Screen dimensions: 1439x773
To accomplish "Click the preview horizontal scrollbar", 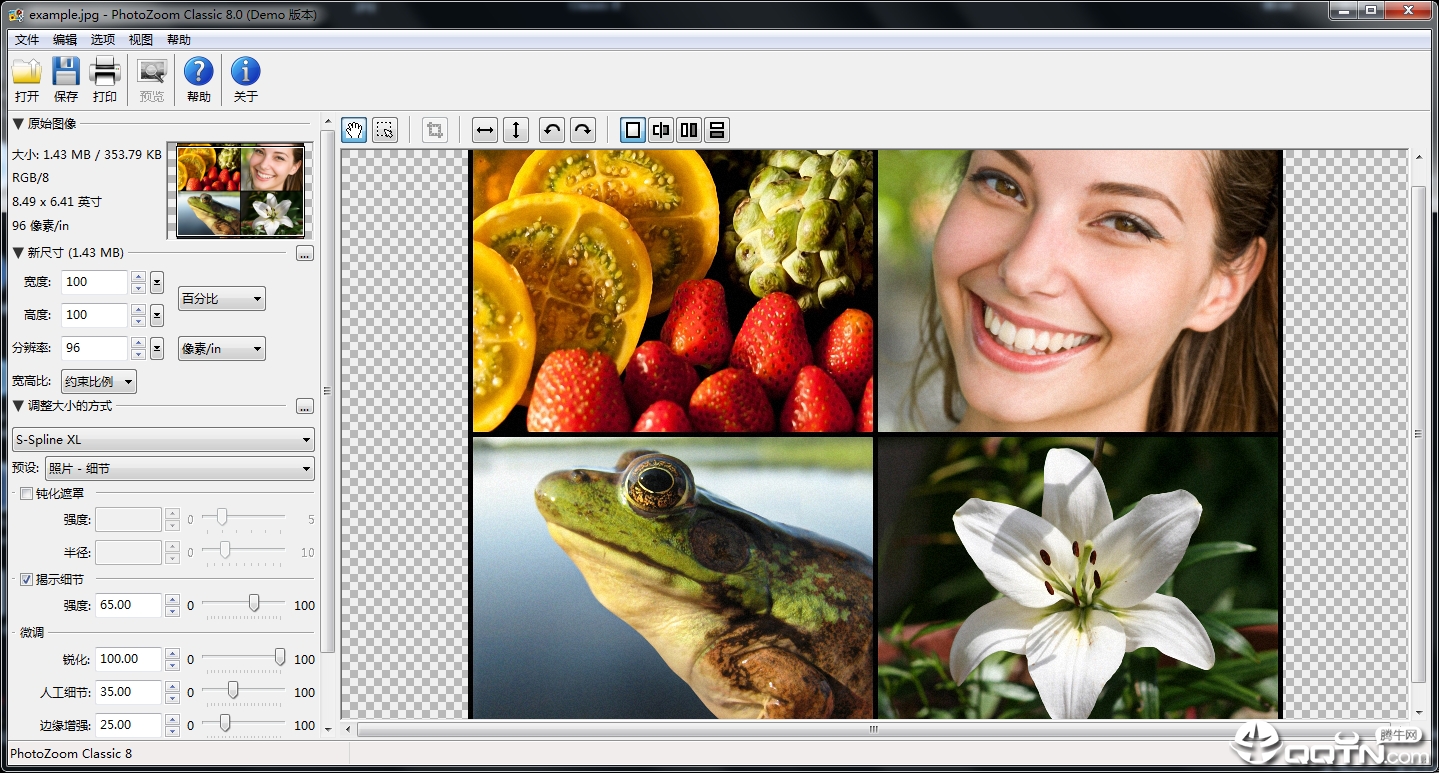I will 874,729.
